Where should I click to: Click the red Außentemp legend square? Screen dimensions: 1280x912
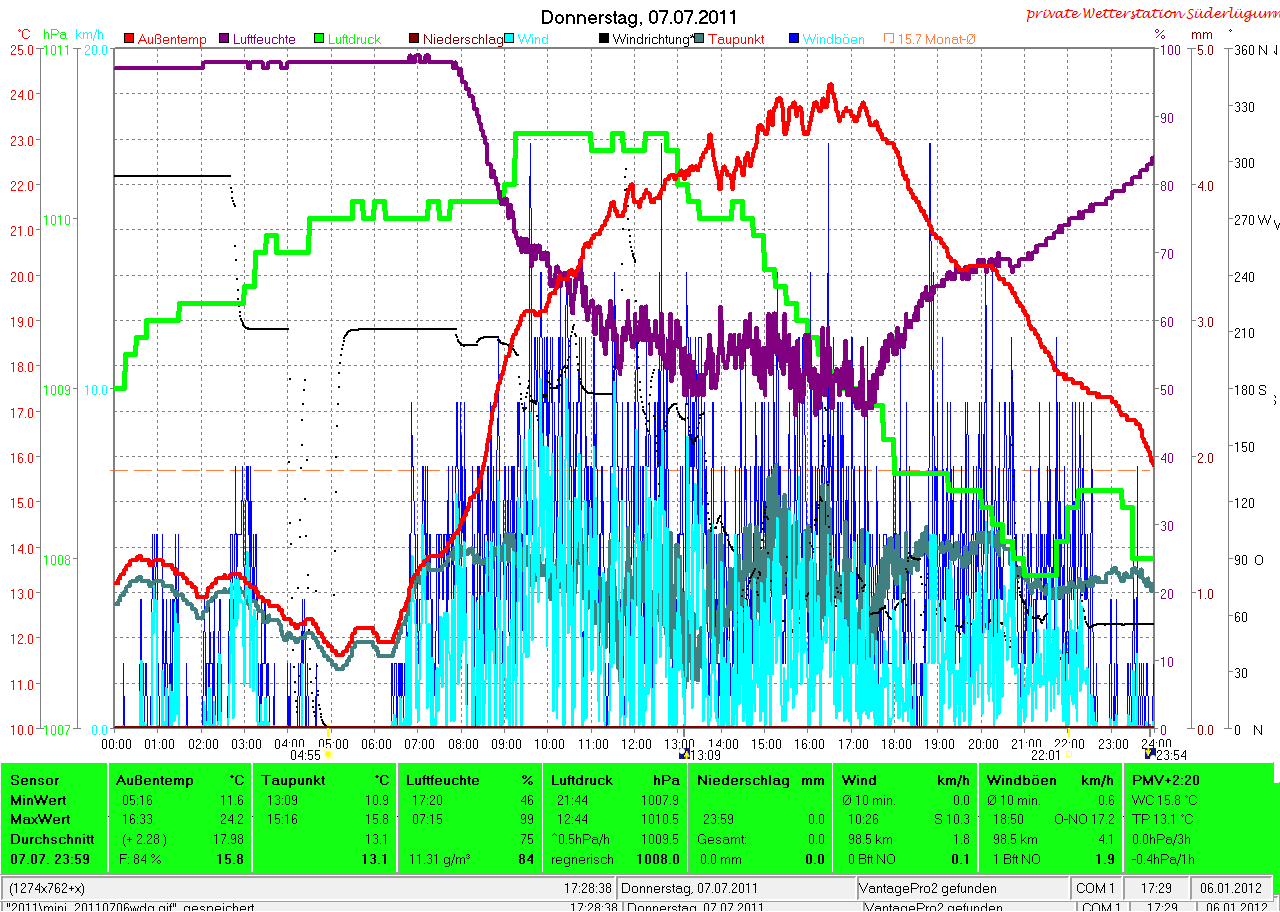click(x=129, y=39)
